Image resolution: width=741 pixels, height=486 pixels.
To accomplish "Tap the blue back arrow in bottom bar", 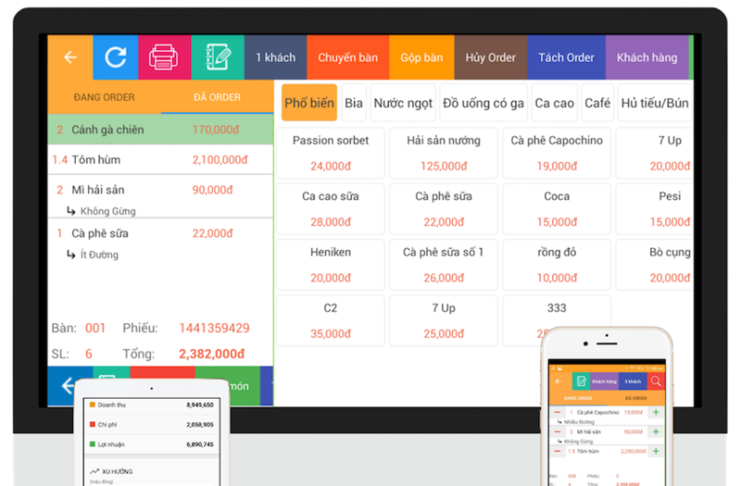I will tap(67, 385).
